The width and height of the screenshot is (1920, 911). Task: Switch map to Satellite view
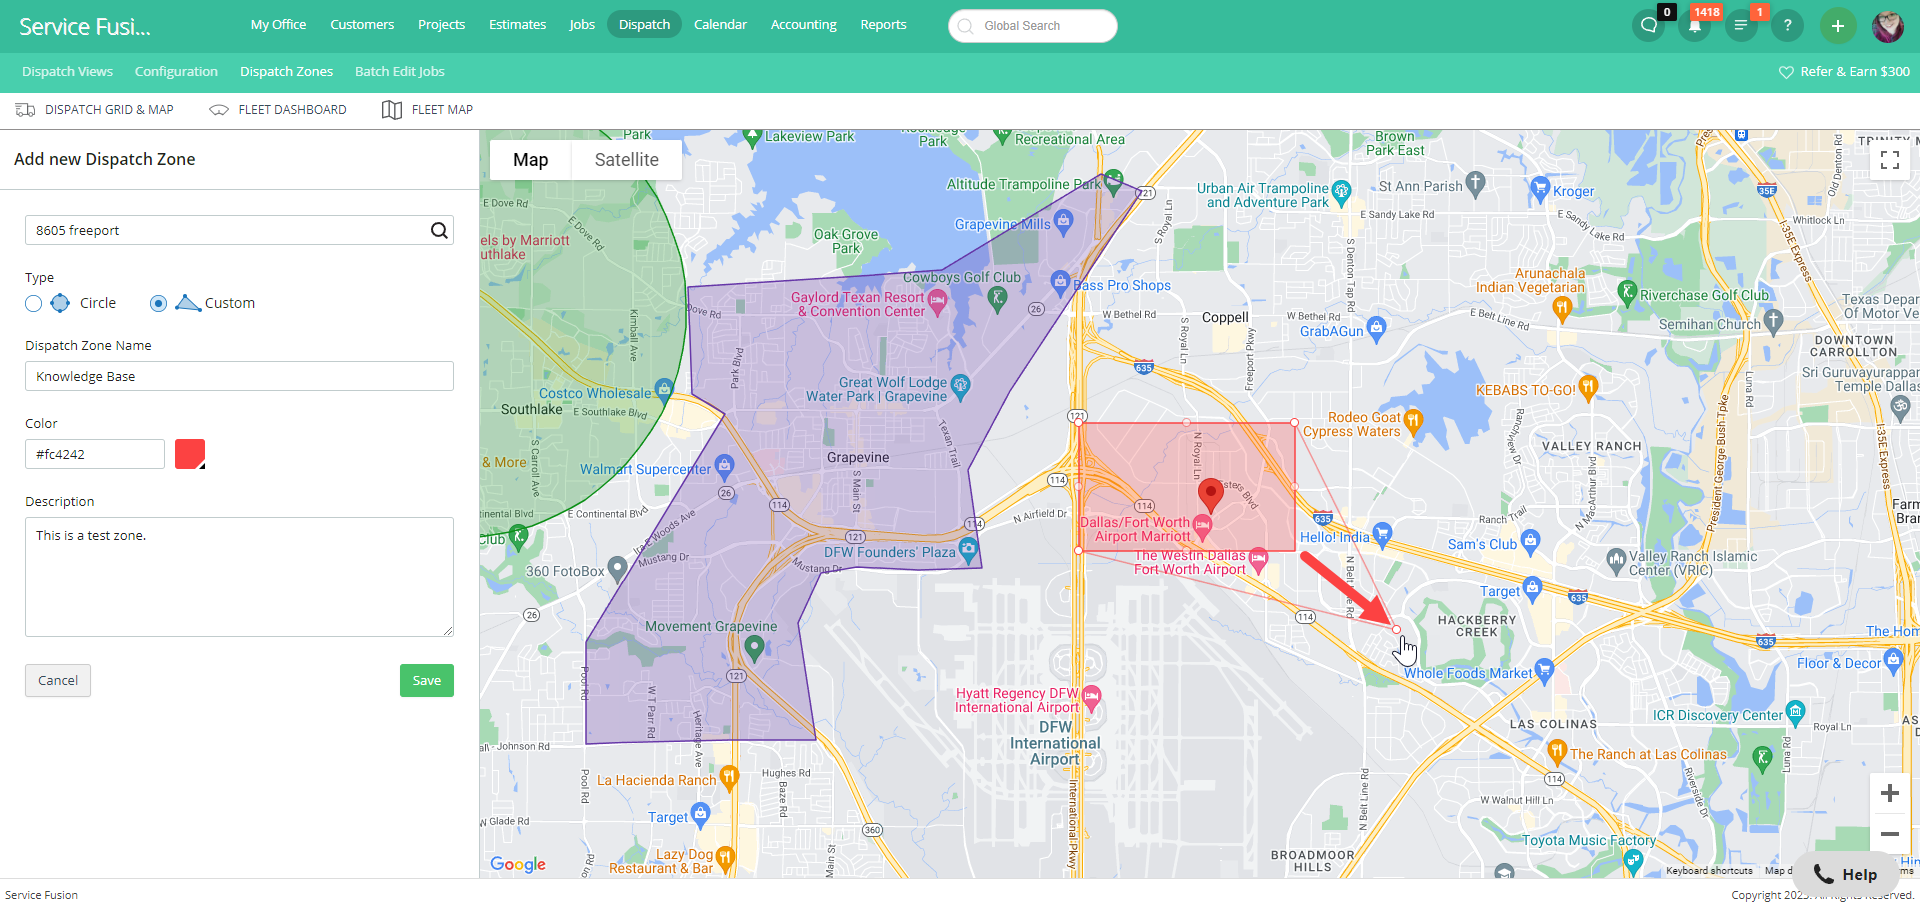(x=627, y=160)
